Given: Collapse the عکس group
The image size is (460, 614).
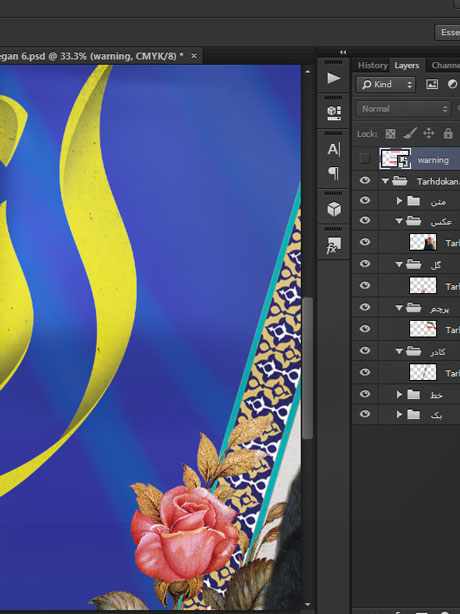Looking at the screenshot, I should (x=399, y=221).
